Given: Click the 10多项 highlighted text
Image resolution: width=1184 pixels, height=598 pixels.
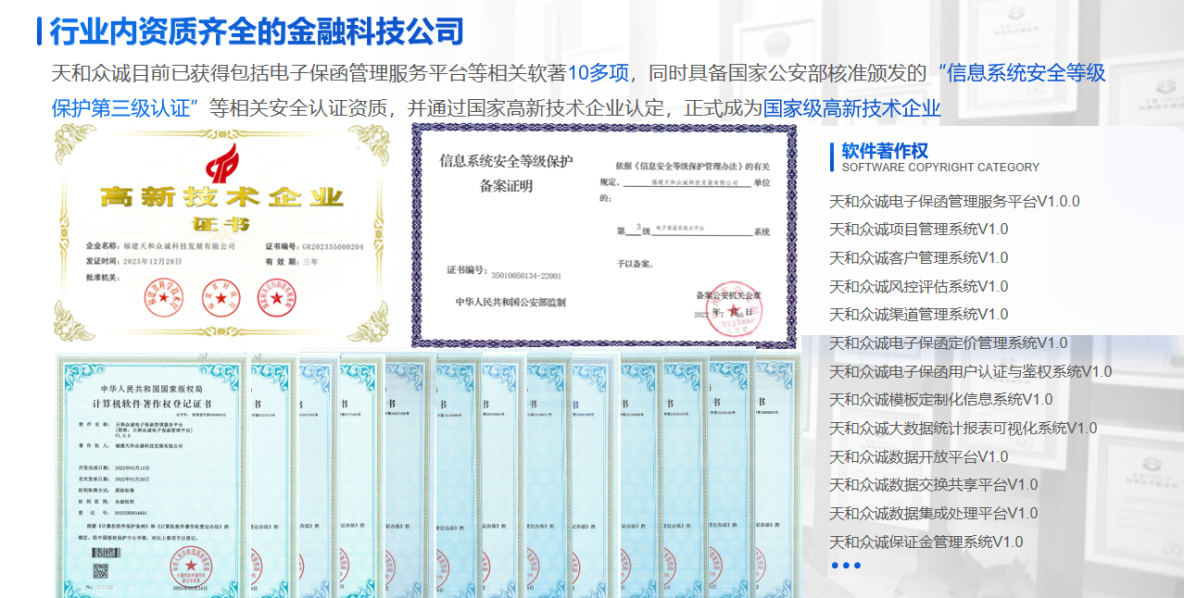Looking at the screenshot, I should click(598, 73).
